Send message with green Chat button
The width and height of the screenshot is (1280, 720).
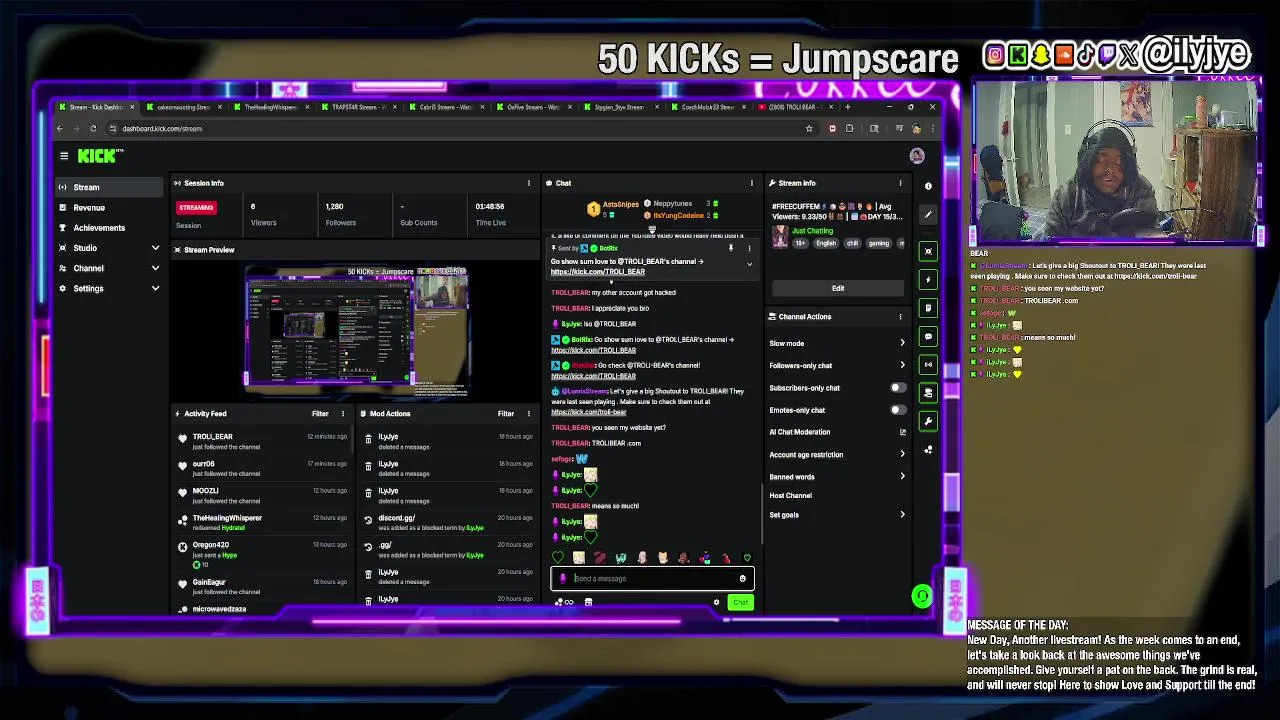click(x=740, y=602)
